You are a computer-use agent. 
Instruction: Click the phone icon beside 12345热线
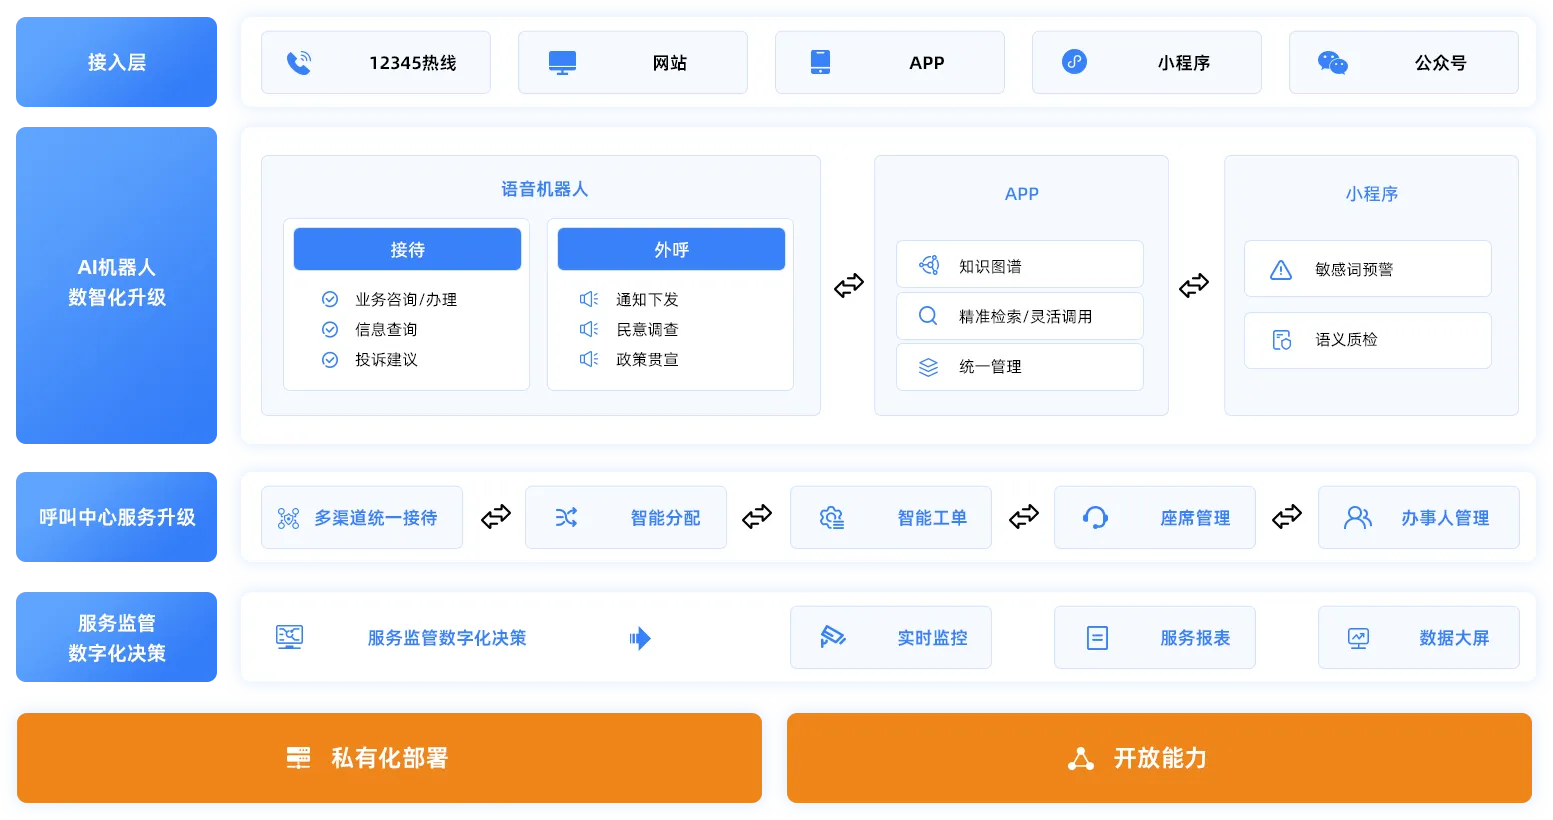[x=299, y=63]
